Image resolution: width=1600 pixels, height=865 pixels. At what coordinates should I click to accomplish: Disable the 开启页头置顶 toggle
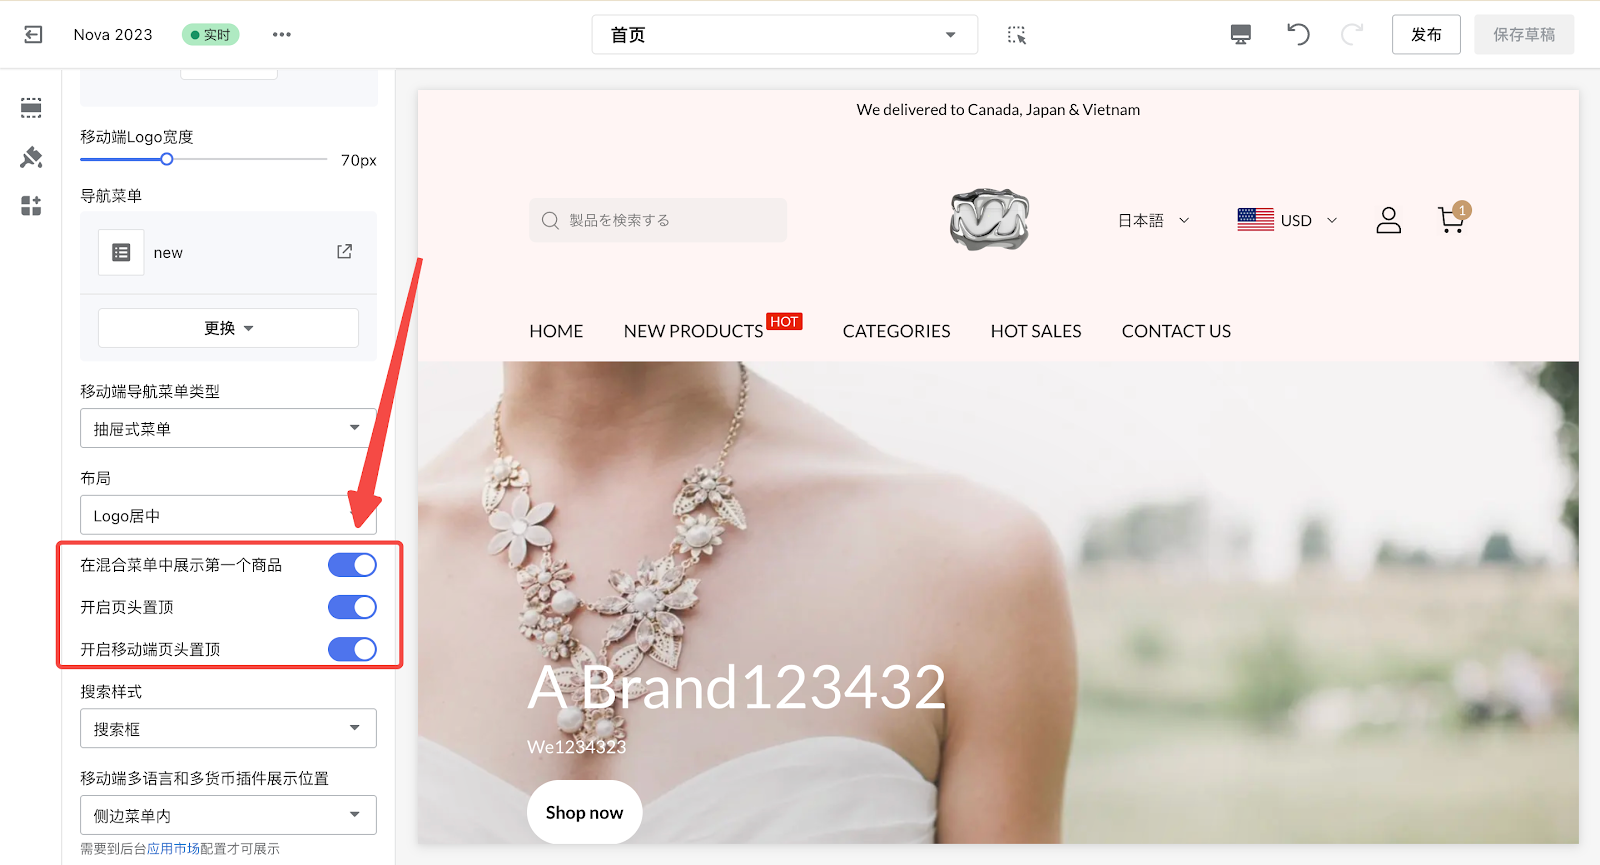352,607
